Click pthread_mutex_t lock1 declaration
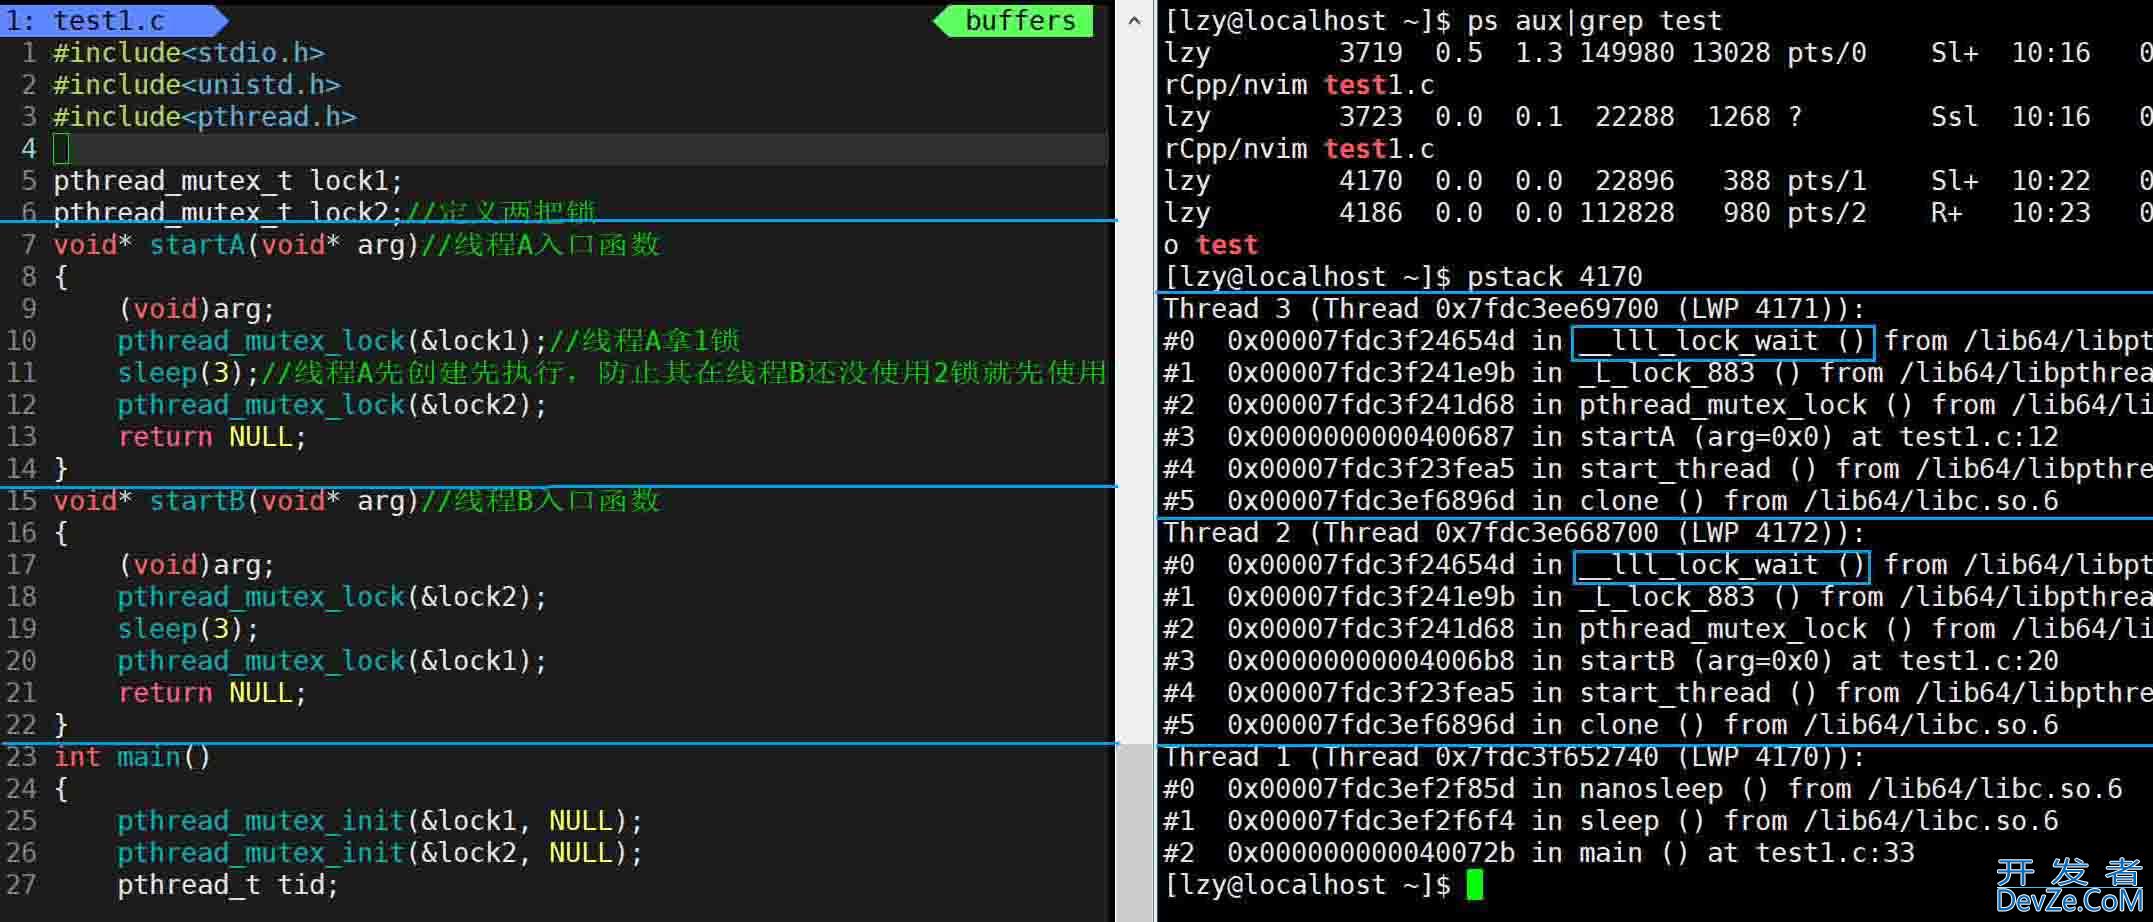This screenshot has height=922, width=2153. coord(228,181)
